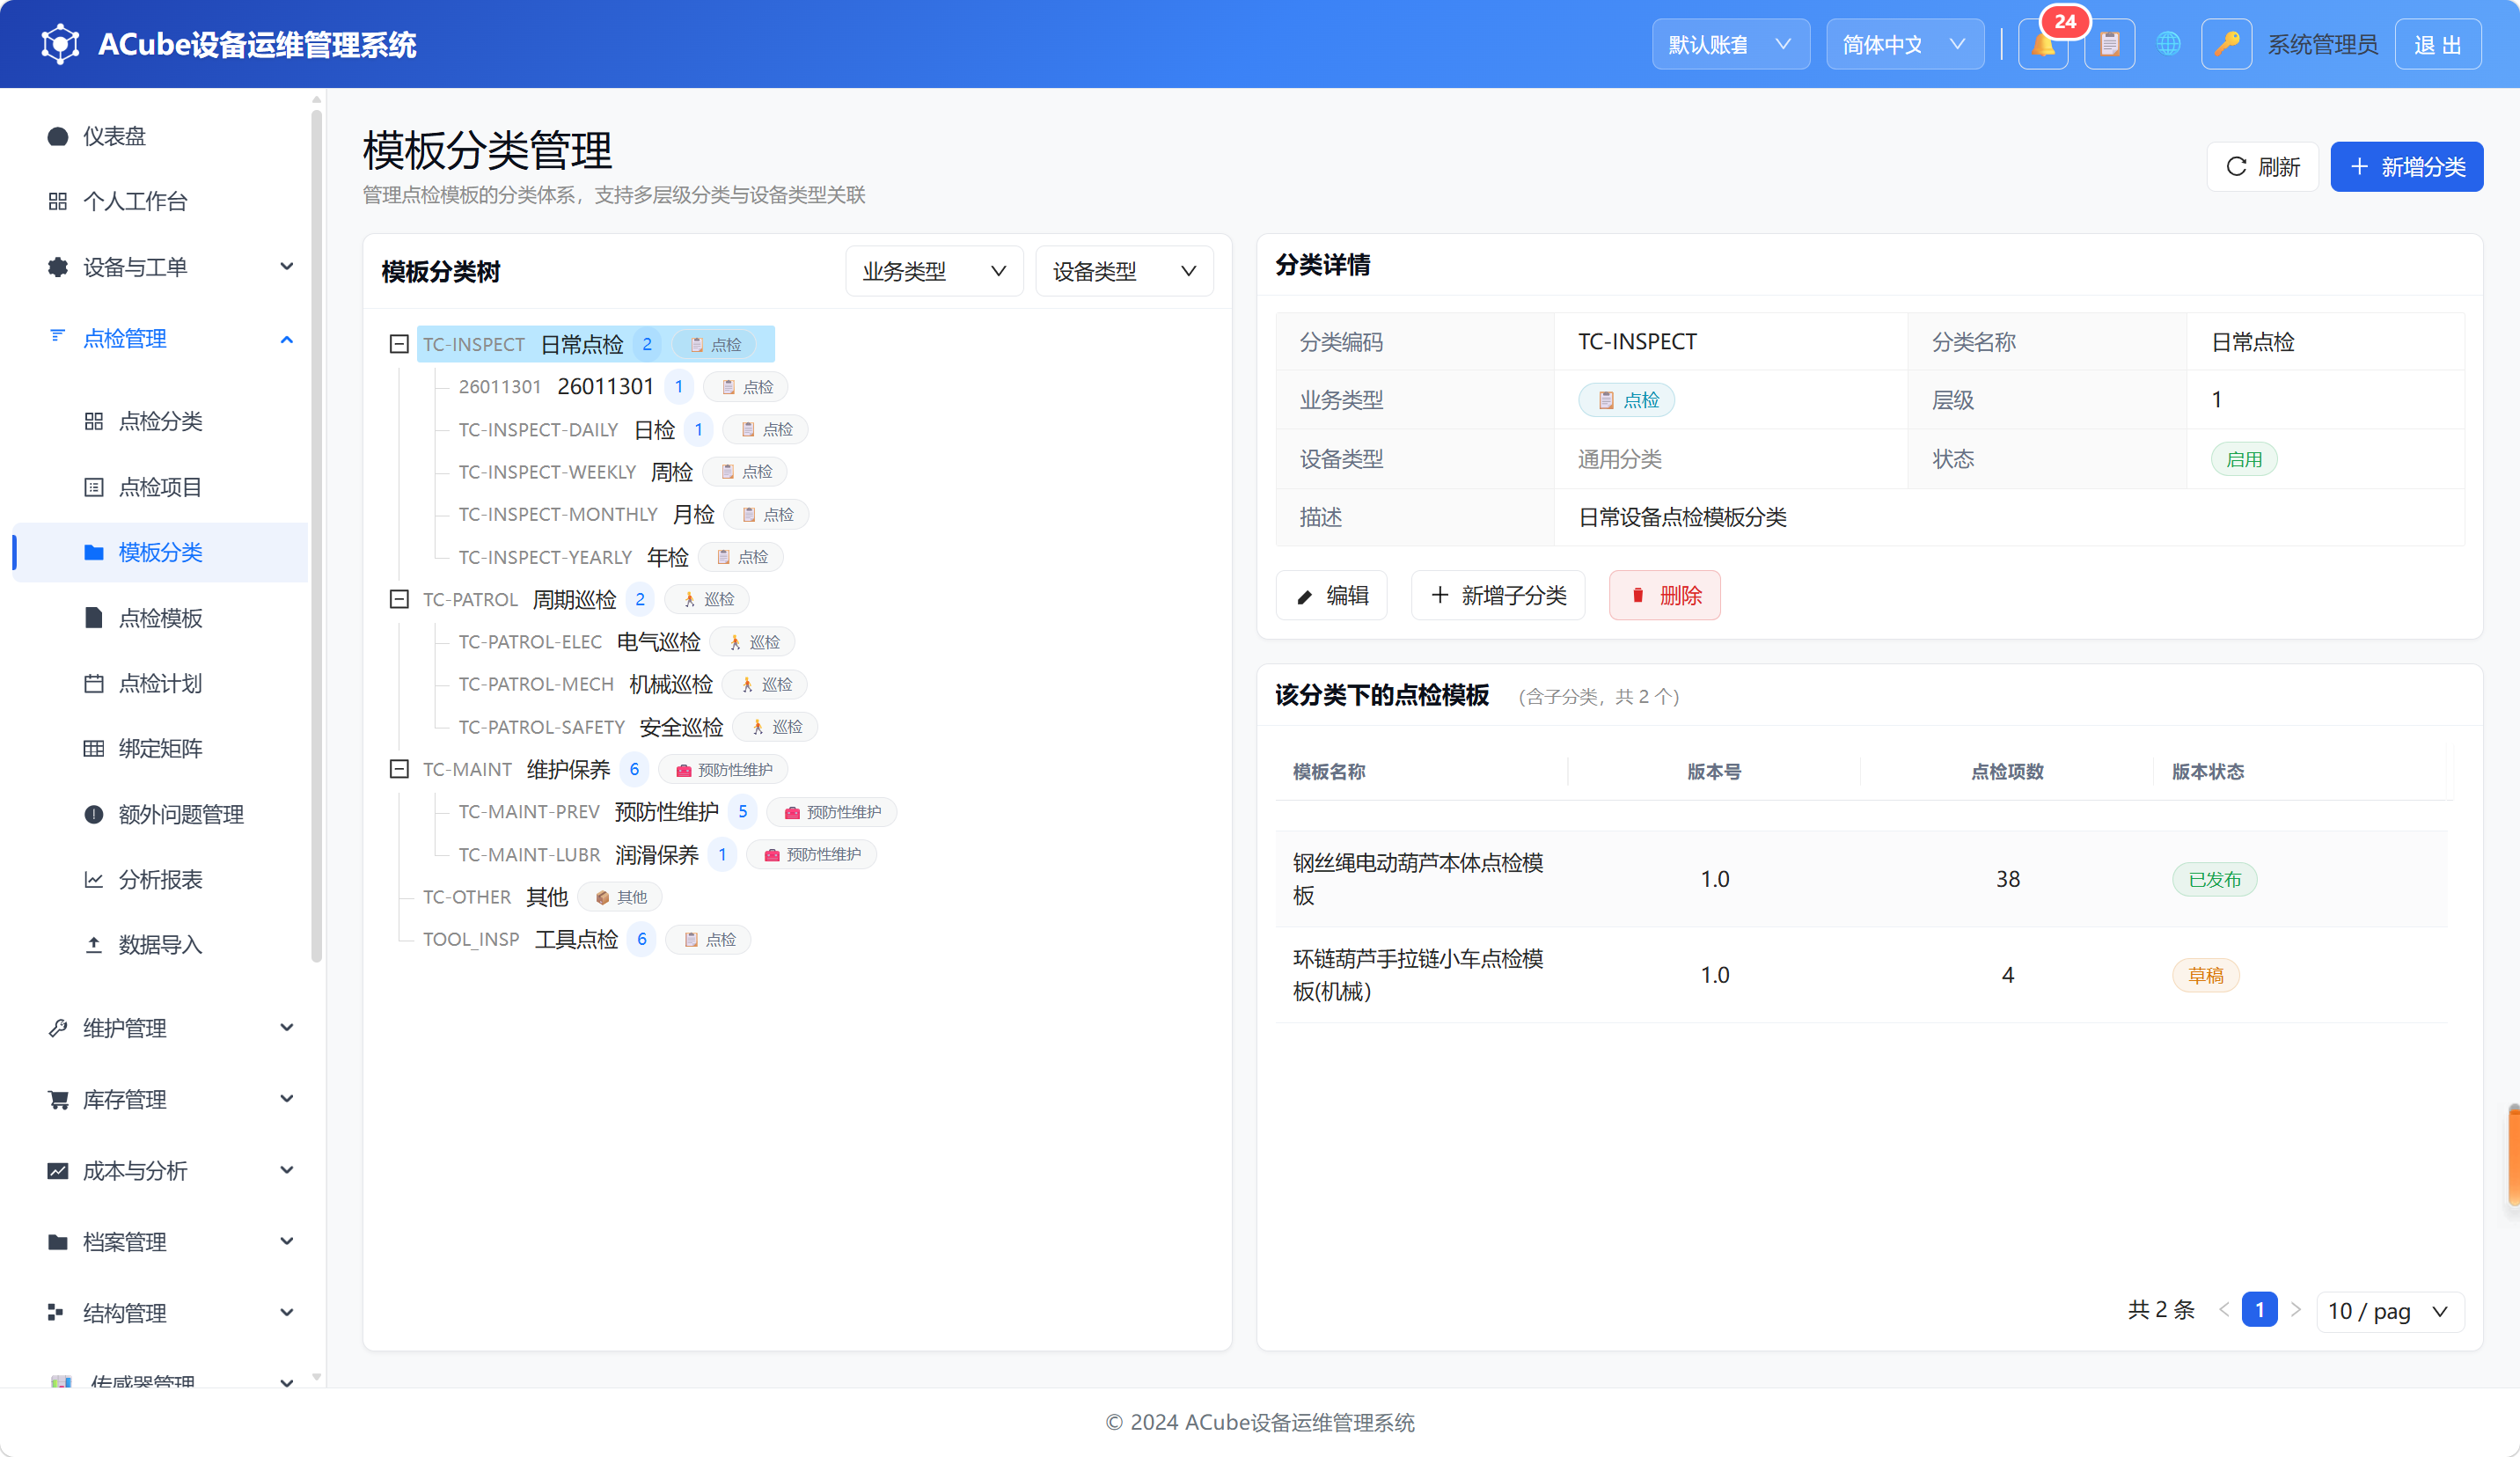The image size is (2520, 1457).
Task: Open the 简体中文 language dropdown
Action: point(1904,45)
